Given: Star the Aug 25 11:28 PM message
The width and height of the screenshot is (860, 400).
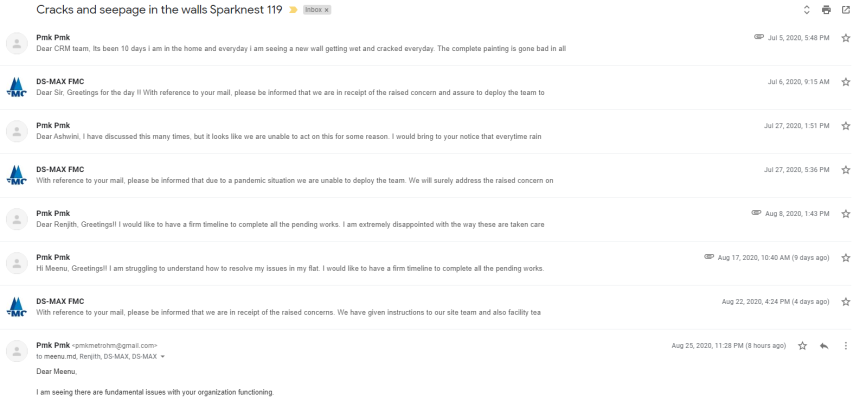Looking at the screenshot, I should pos(802,345).
